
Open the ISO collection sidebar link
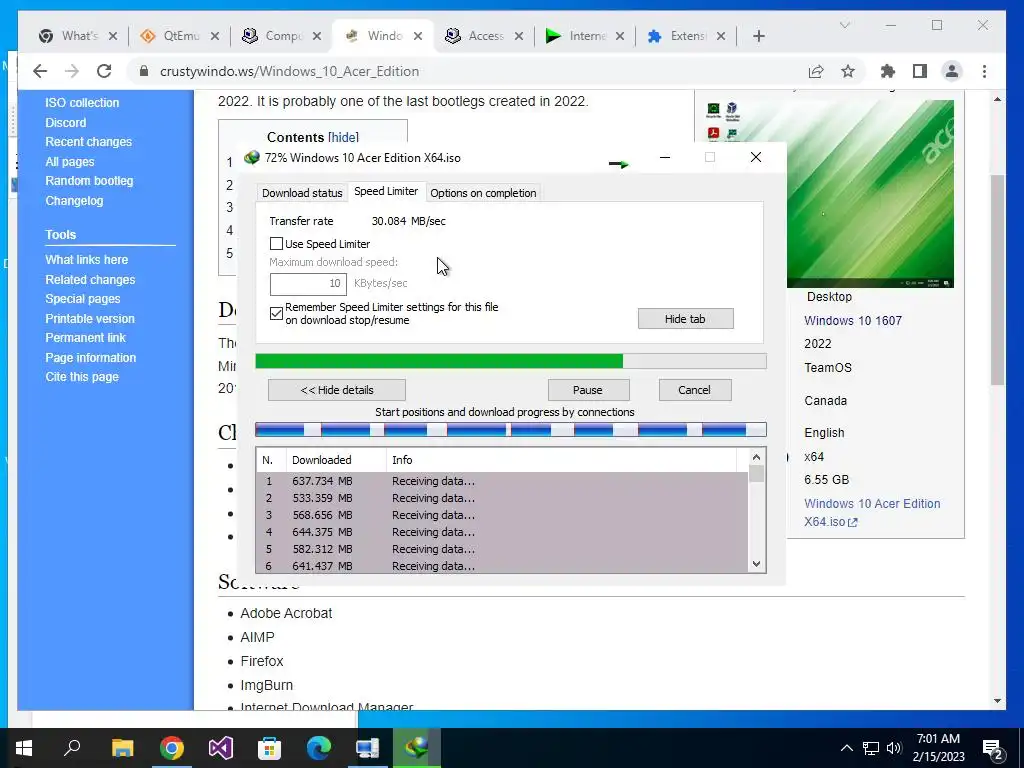coord(82,103)
